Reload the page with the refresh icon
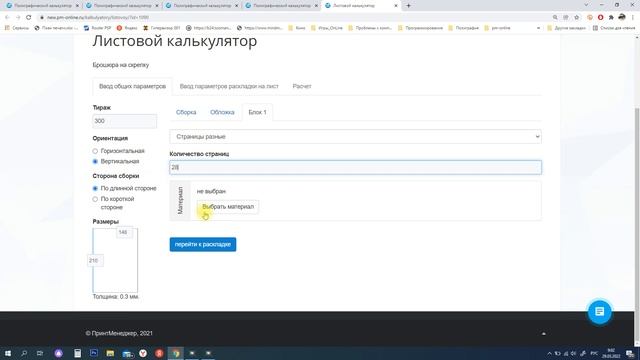The width and height of the screenshot is (640, 360). tap(29, 18)
